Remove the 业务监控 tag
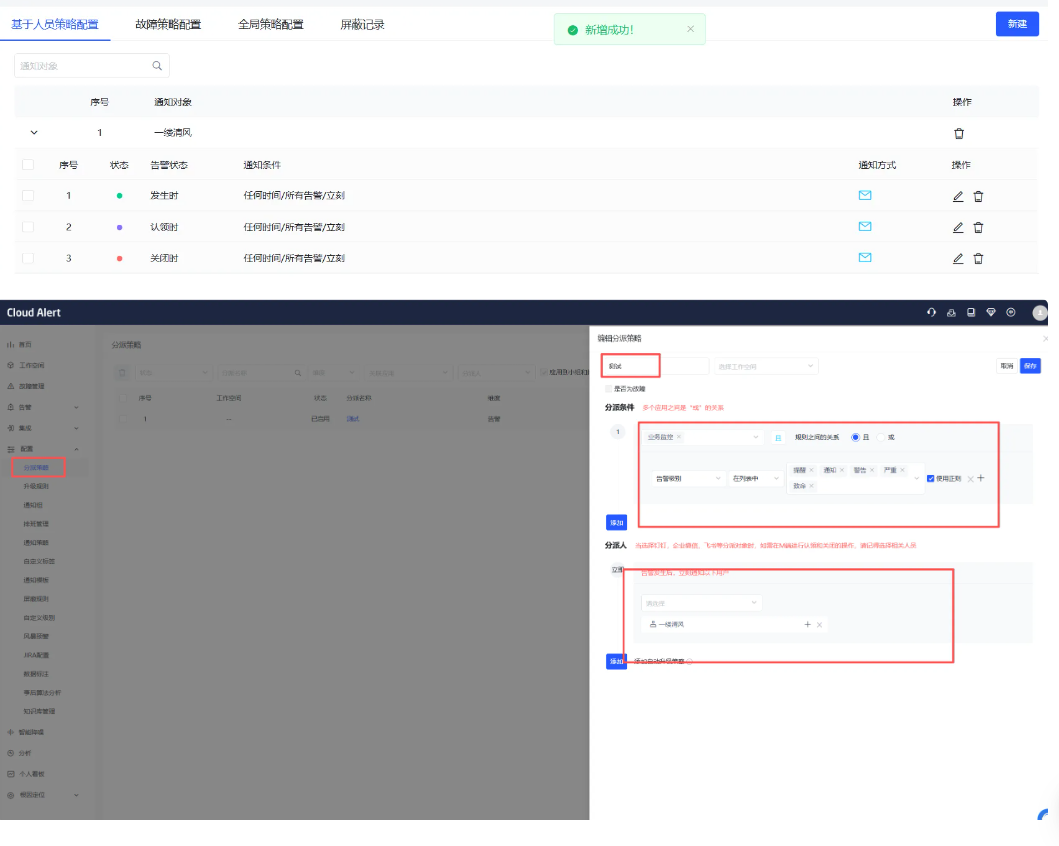 [x=679, y=437]
